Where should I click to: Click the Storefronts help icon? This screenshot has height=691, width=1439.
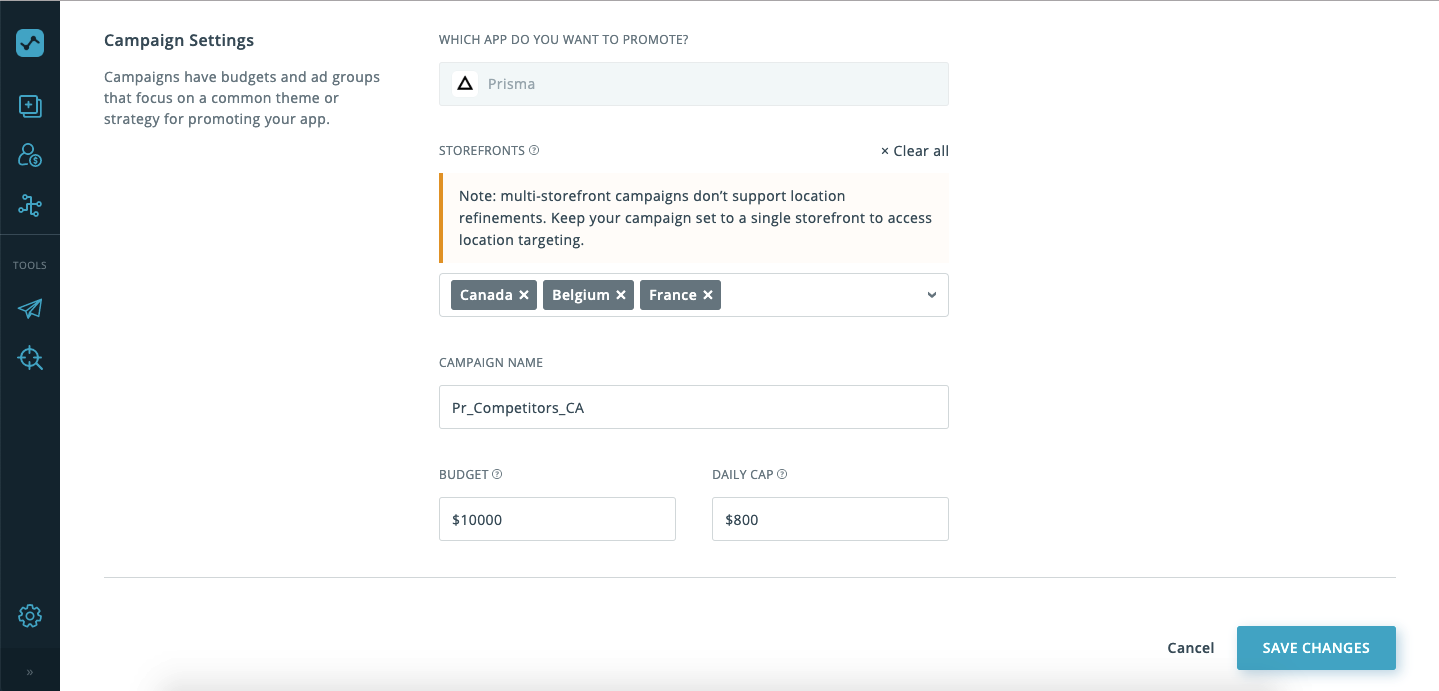(534, 151)
